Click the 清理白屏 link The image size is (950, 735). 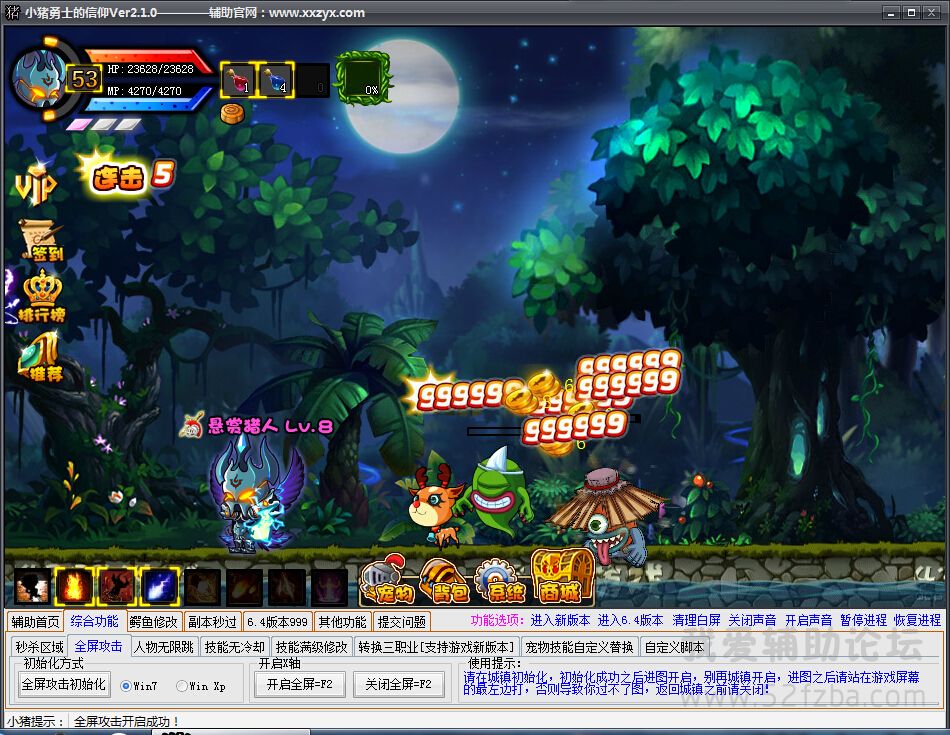tap(697, 620)
